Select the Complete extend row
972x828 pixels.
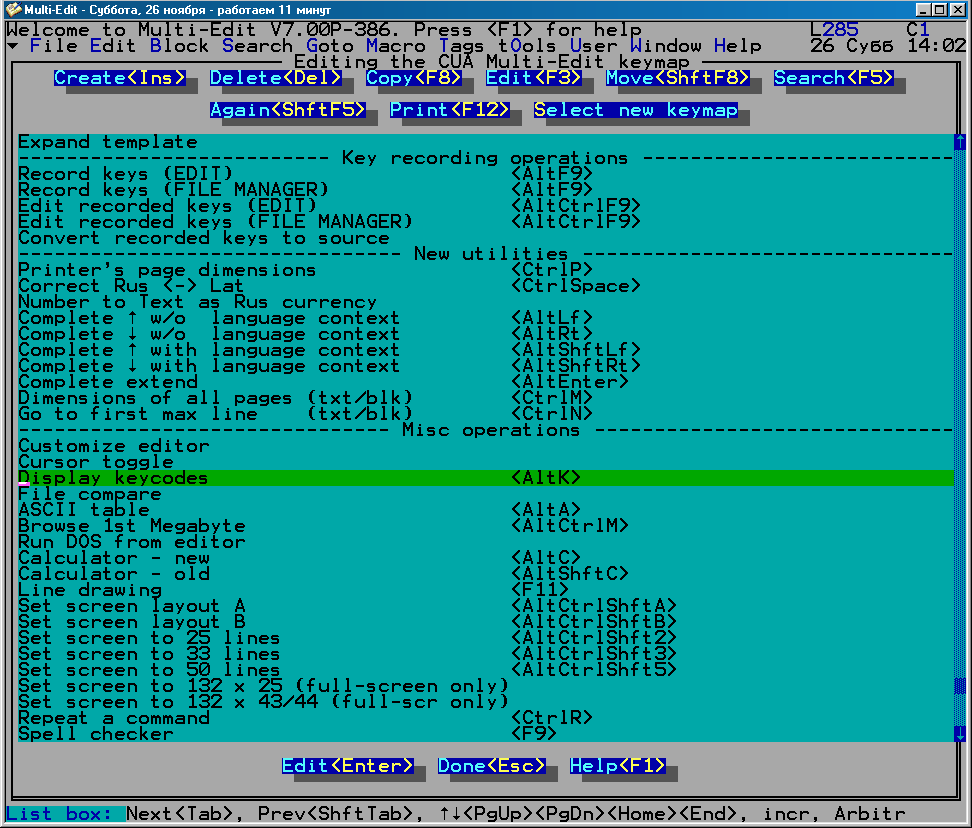486,382
